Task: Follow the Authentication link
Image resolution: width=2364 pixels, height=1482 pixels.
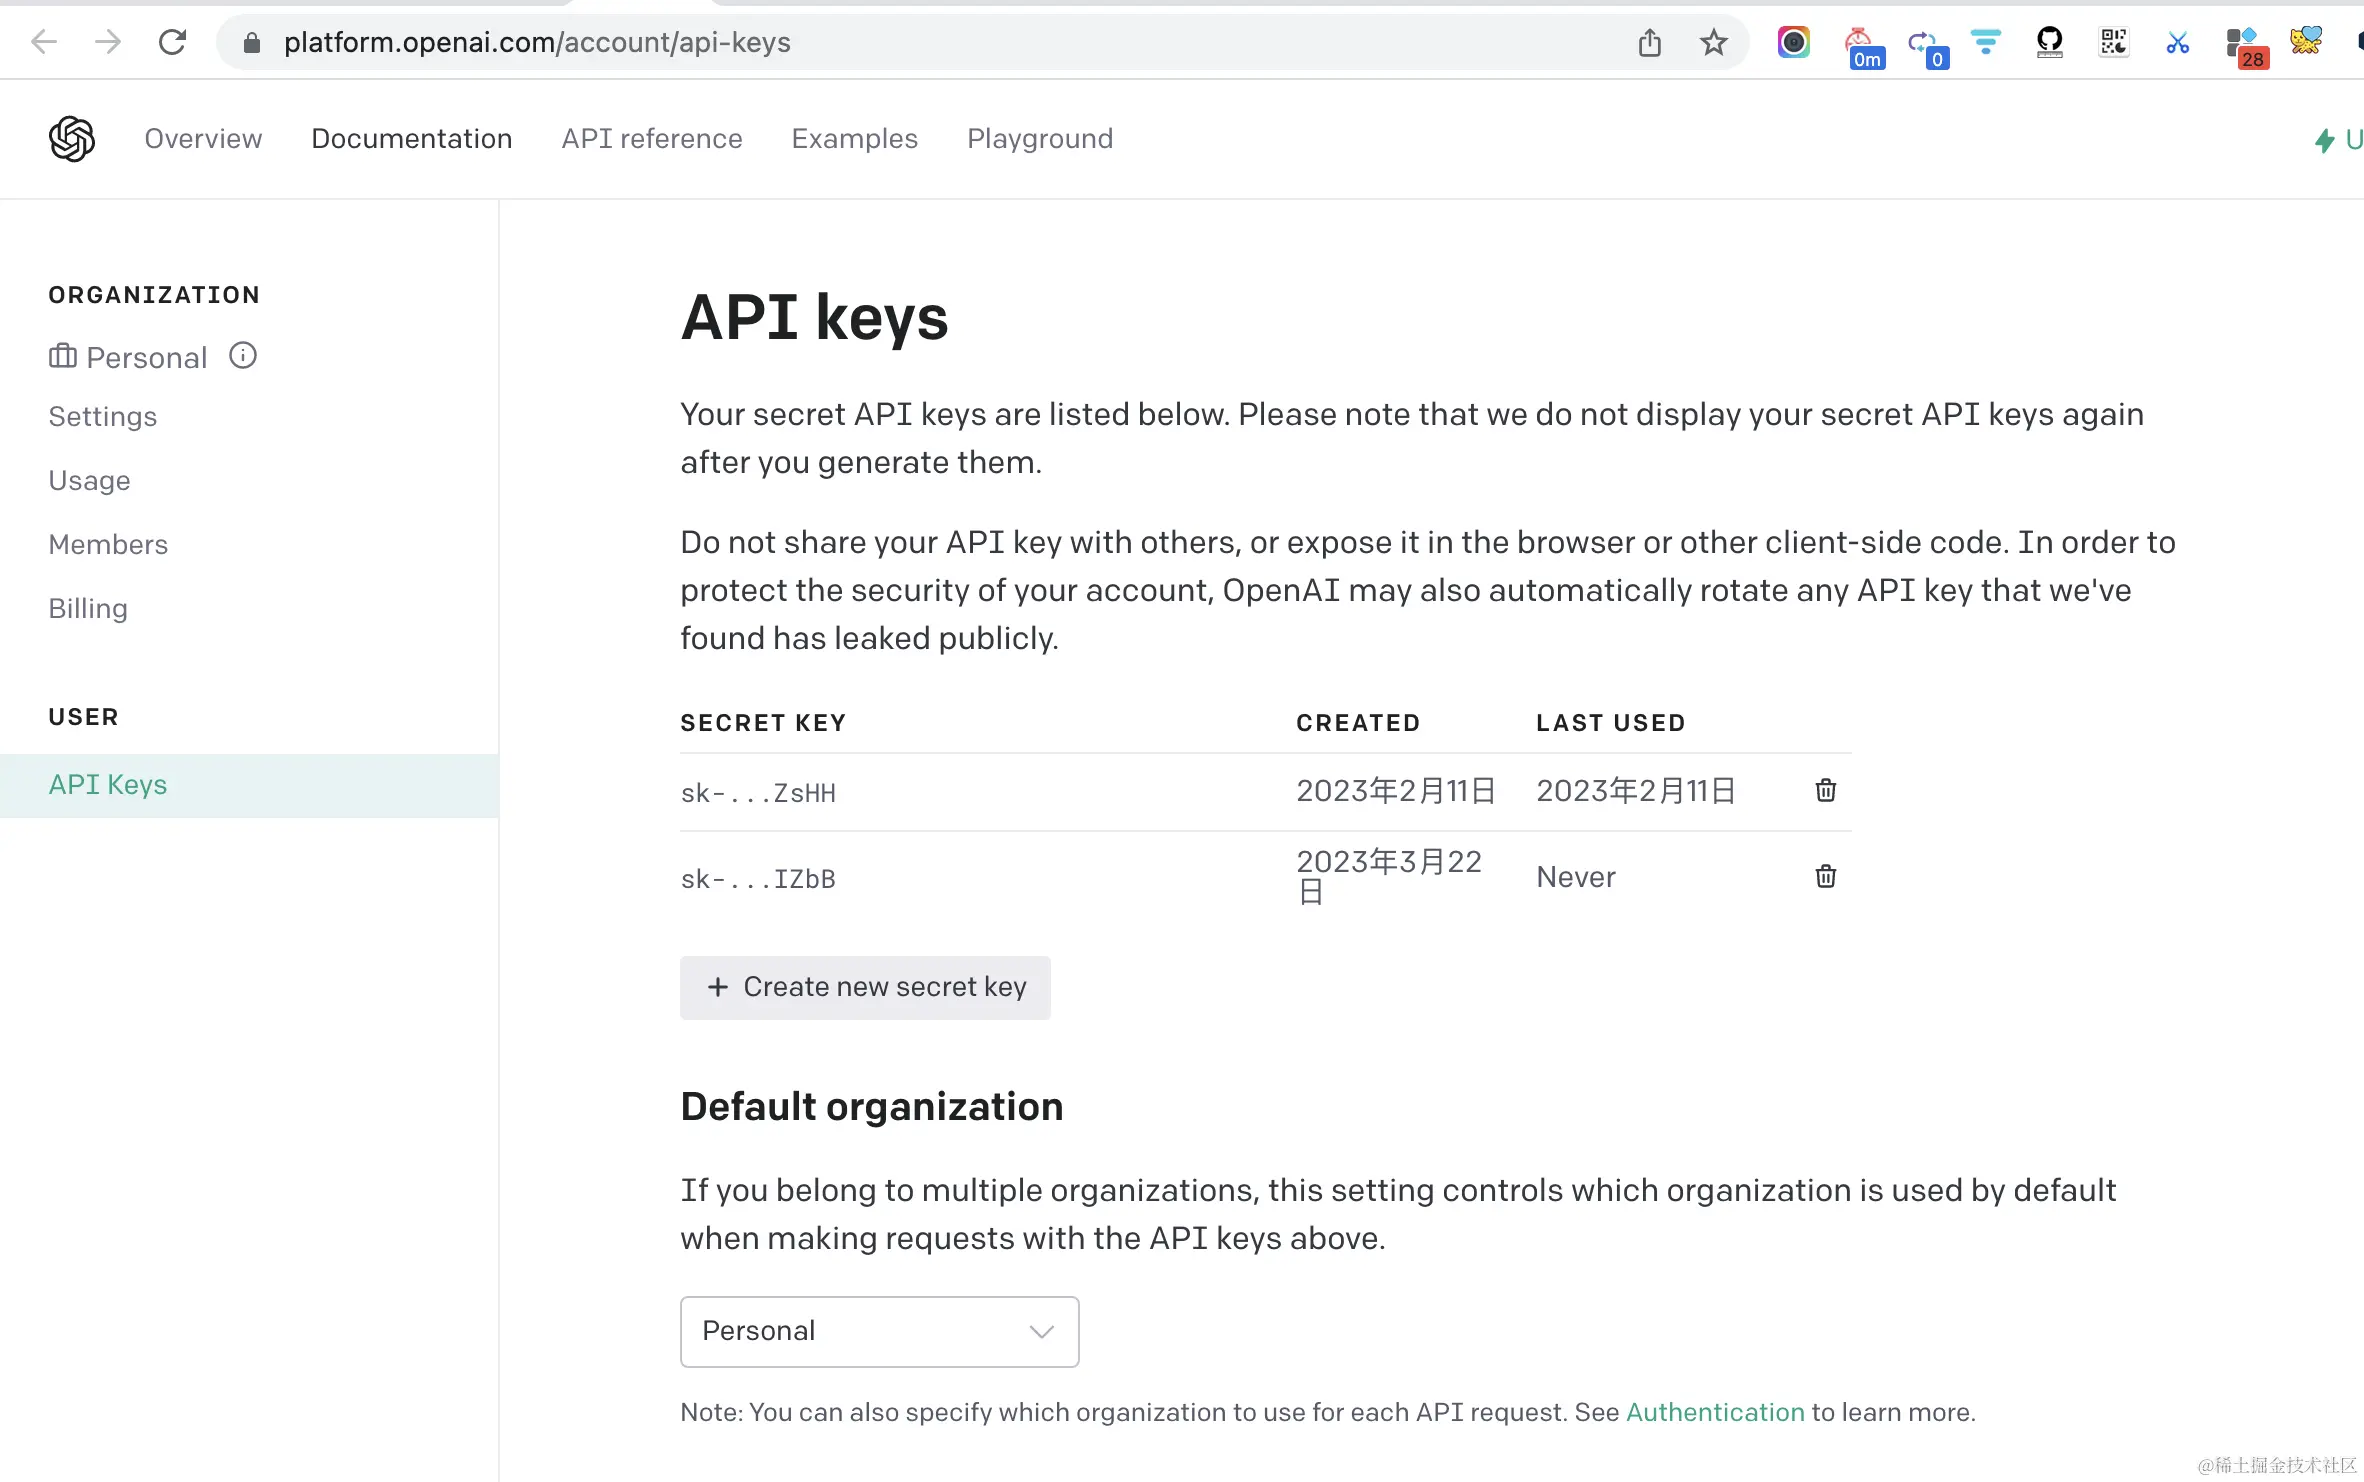Action: click(x=1714, y=1412)
